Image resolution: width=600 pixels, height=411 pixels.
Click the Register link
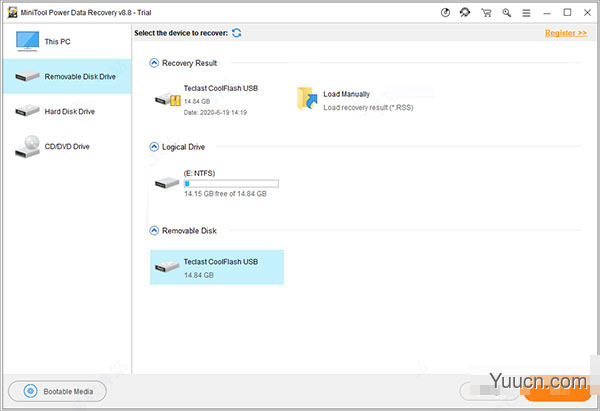(566, 33)
